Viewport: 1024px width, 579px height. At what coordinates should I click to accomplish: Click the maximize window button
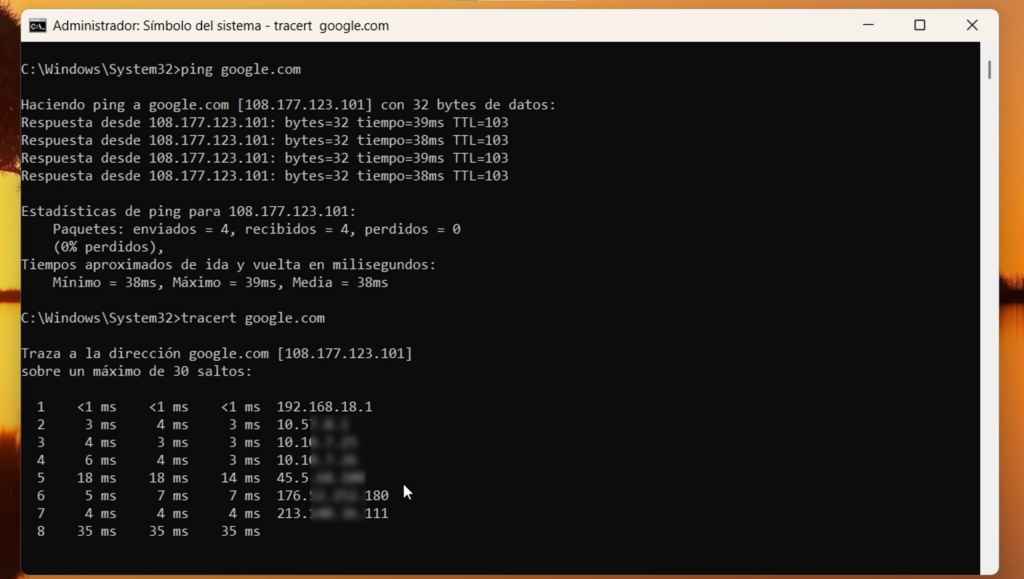pyautogui.click(x=919, y=25)
